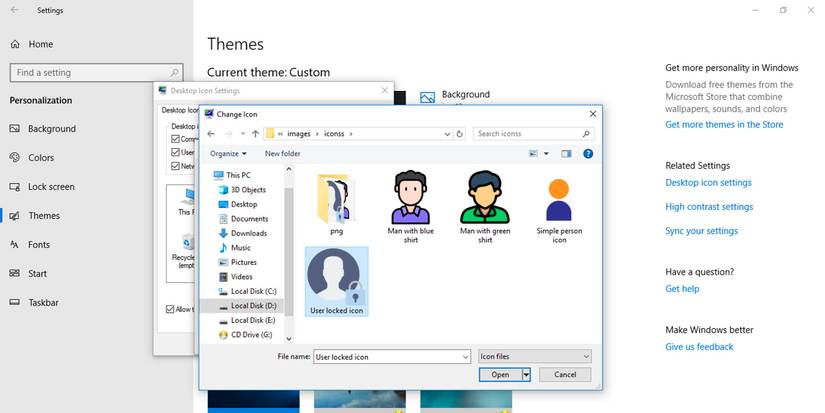Click the navigation pane scroll down arrow
This screenshot has width=825, height=413.
tap(288, 339)
